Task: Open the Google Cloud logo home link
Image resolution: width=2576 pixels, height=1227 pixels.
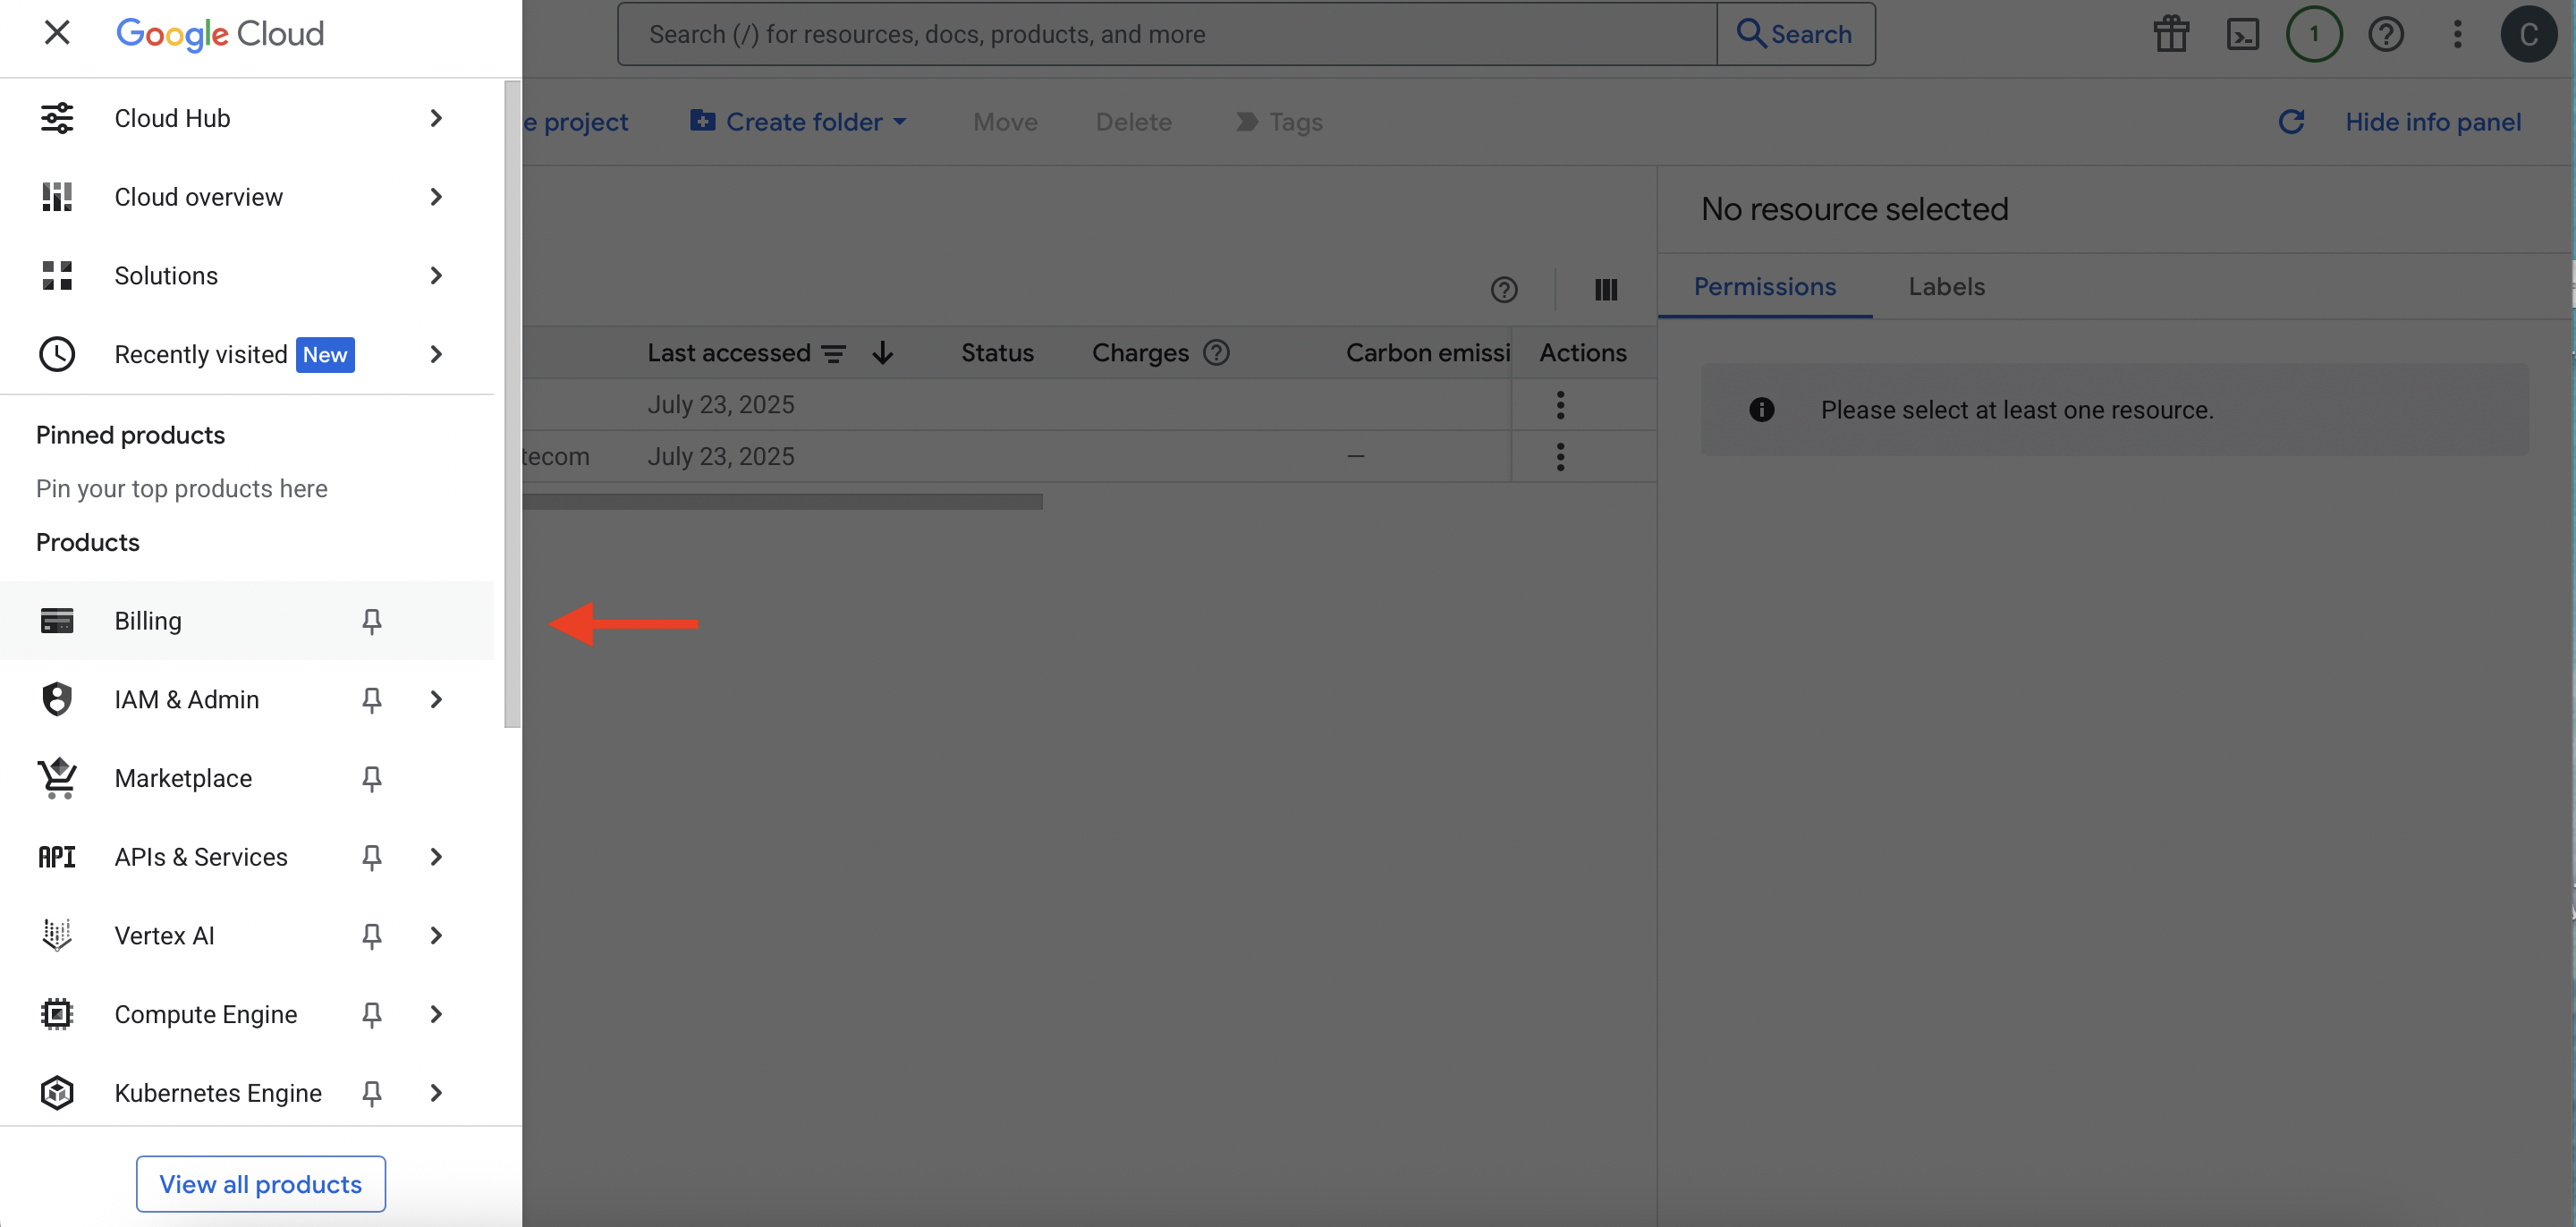Action: (x=220, y=34)
